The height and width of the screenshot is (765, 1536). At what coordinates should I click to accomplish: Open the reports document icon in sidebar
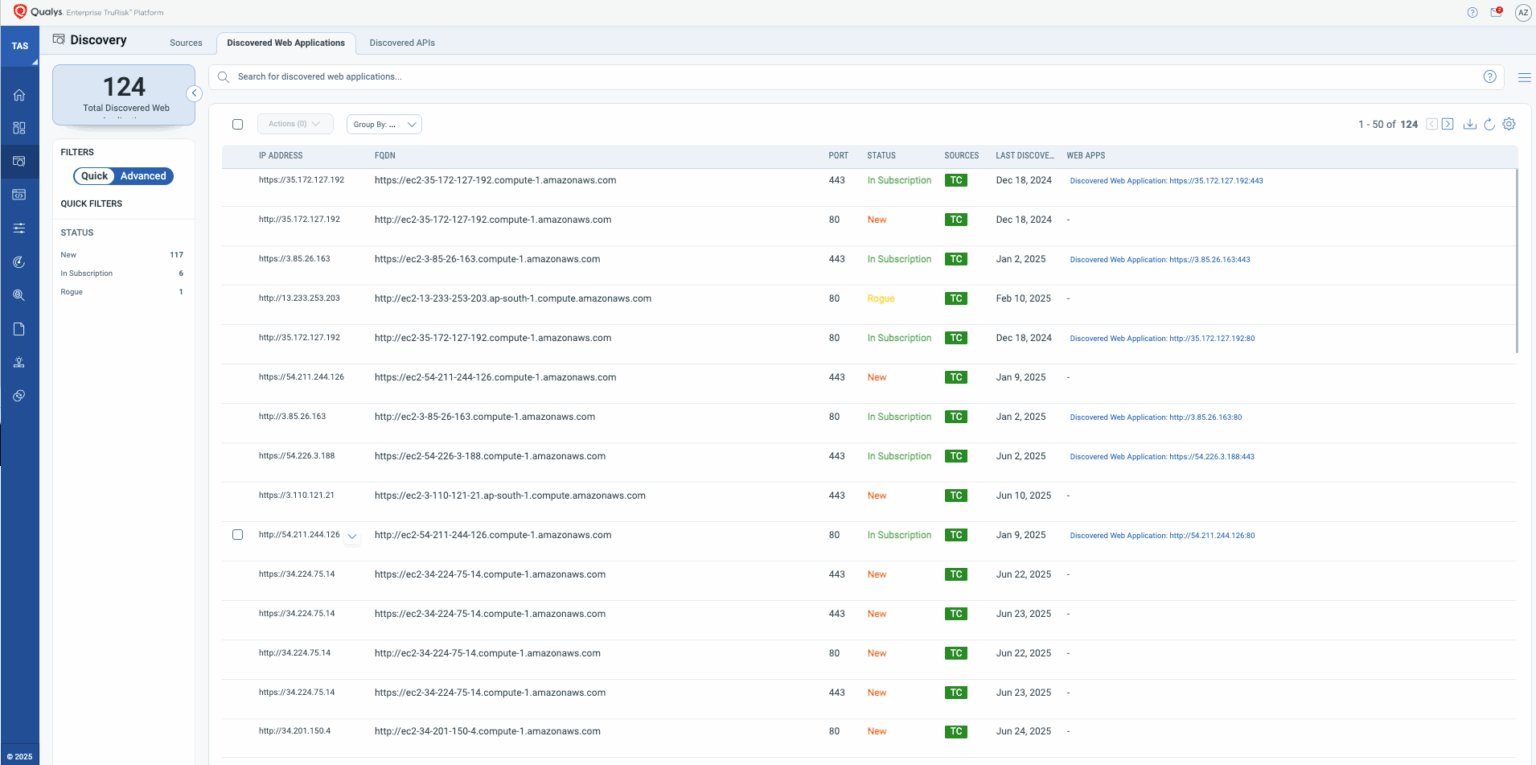[x=19, y=329]
